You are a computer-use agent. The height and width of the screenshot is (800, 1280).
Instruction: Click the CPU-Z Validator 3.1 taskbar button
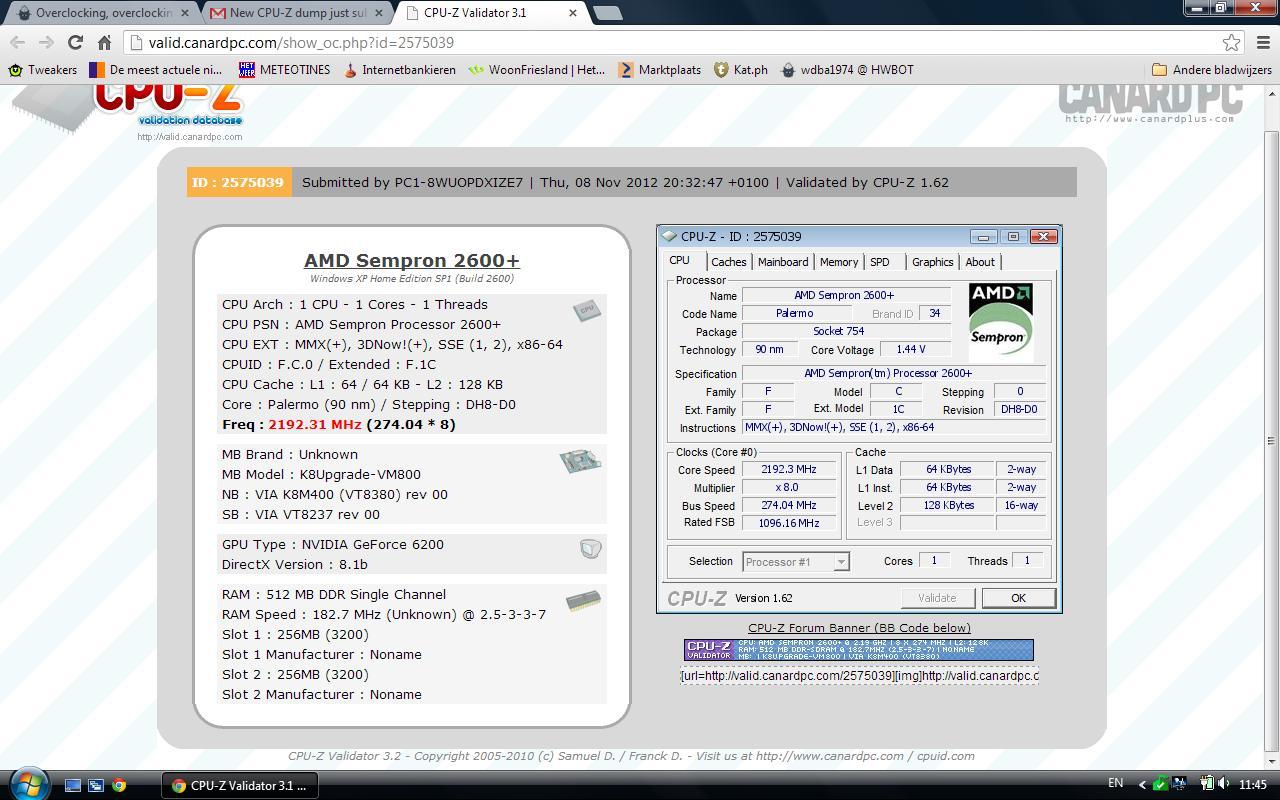[240, 785]
